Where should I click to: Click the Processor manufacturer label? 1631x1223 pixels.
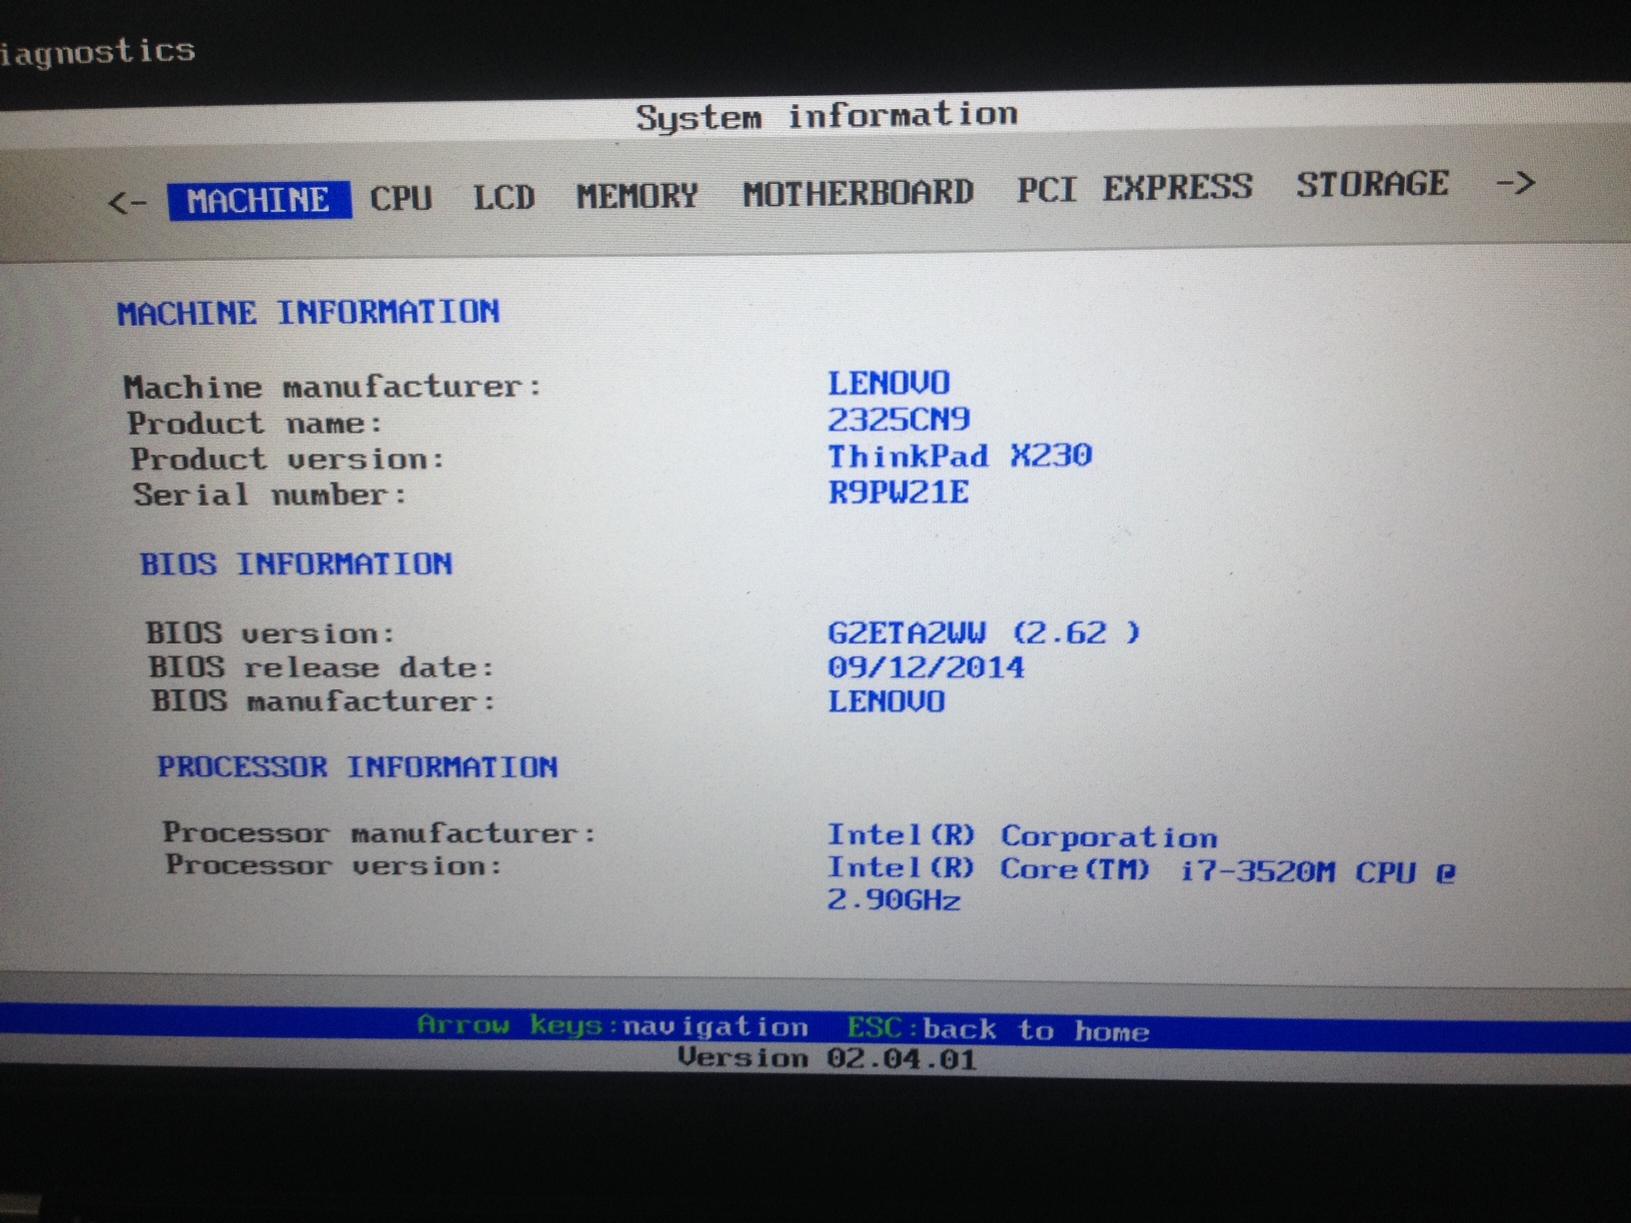[379, 833]
